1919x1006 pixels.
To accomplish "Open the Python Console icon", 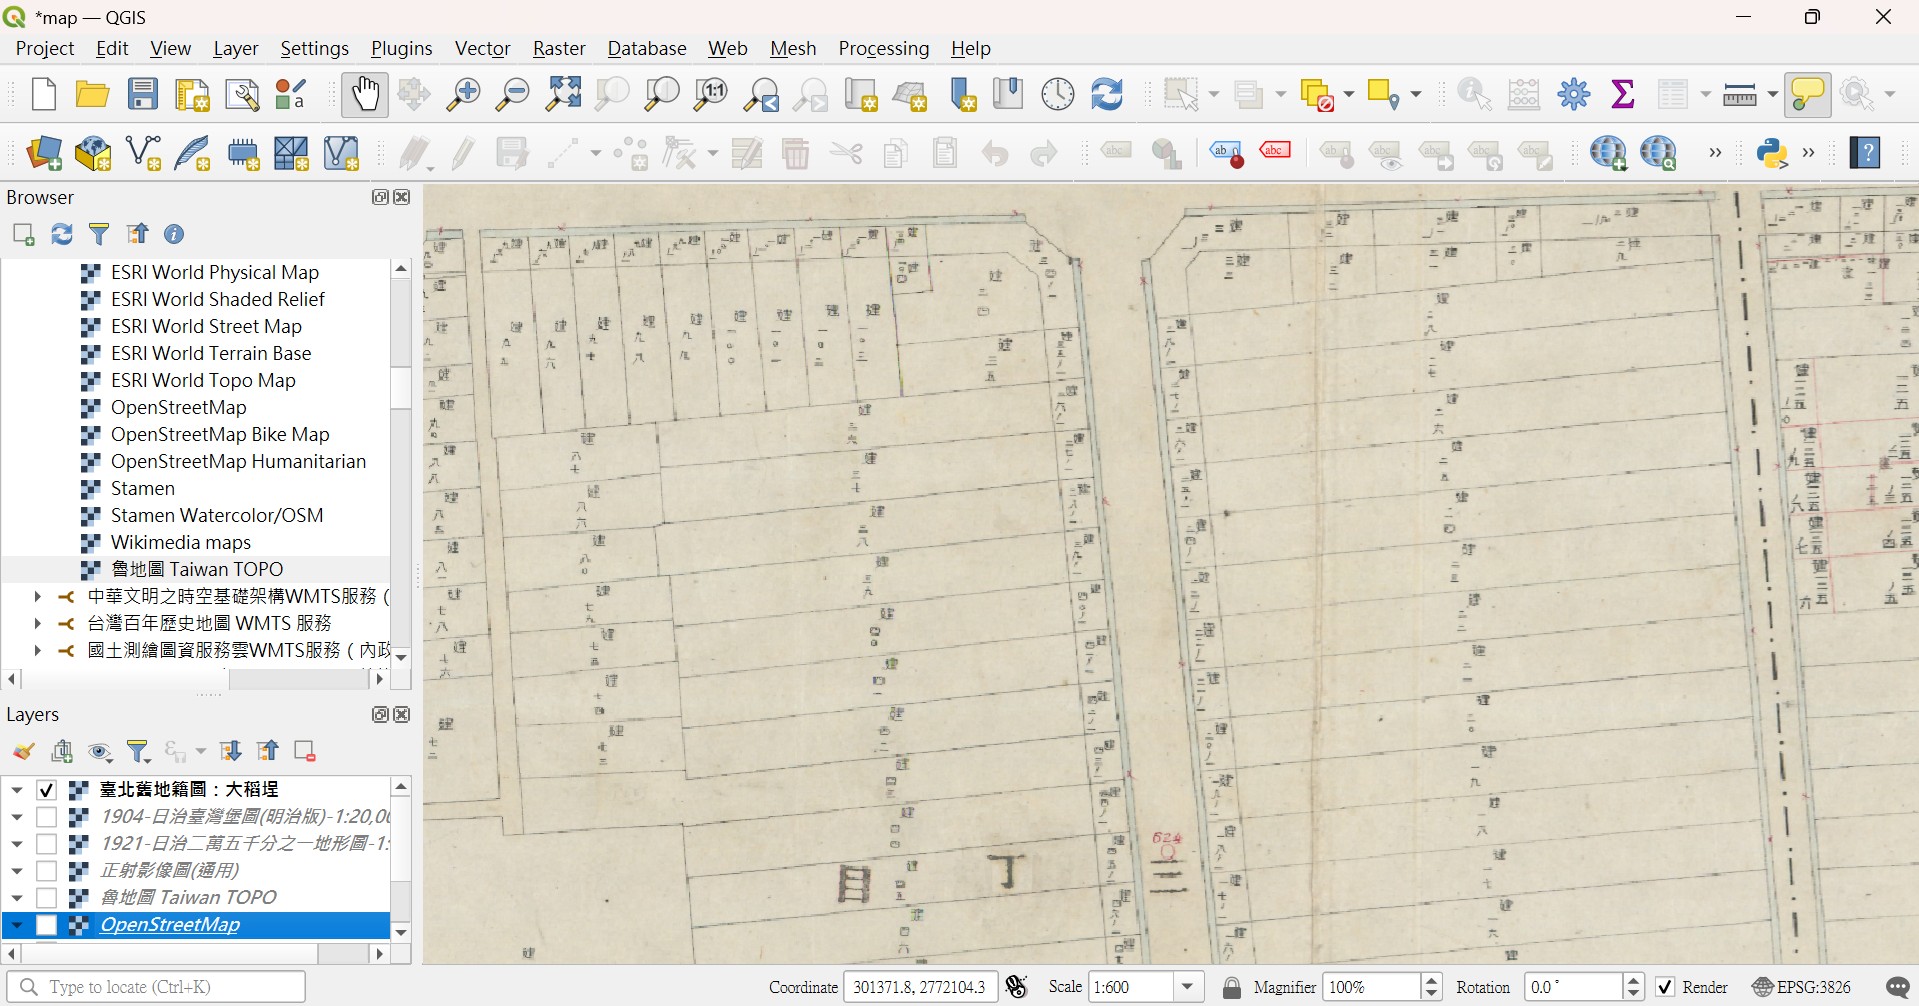I will pyautogui.click(x=1772, y=153).
